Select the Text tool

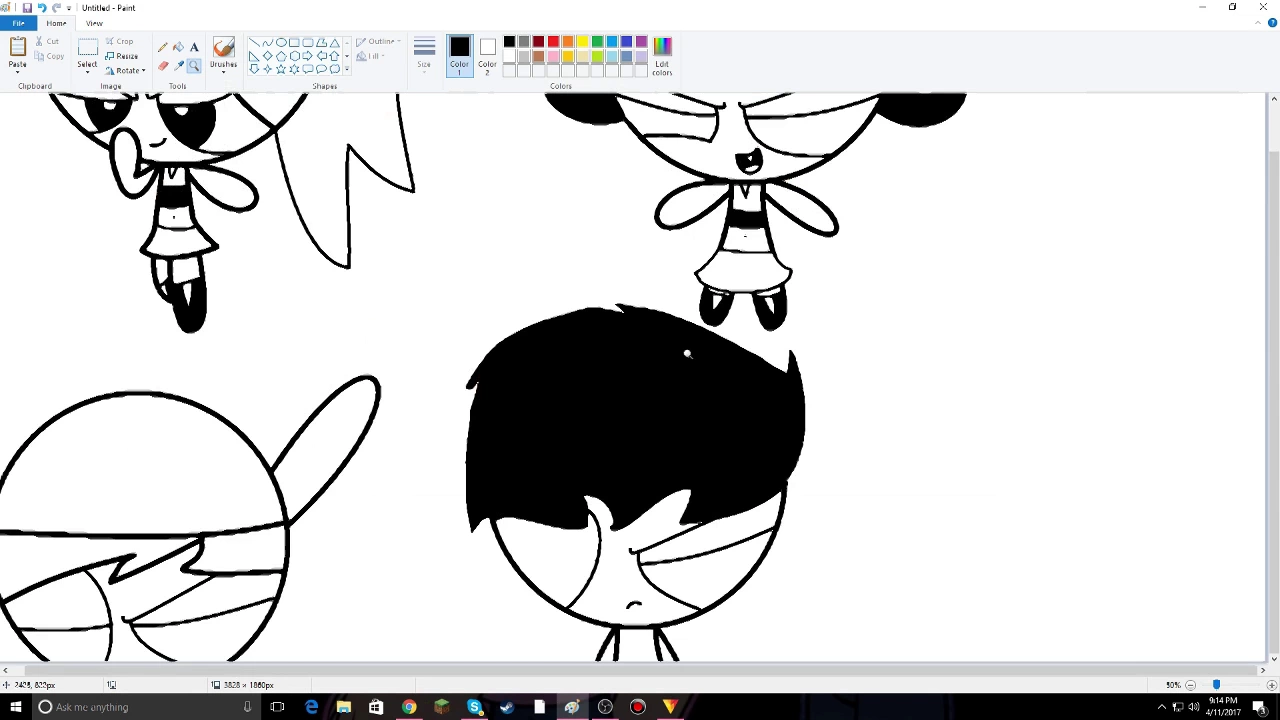pyautogui.click(x=194, y=47)
